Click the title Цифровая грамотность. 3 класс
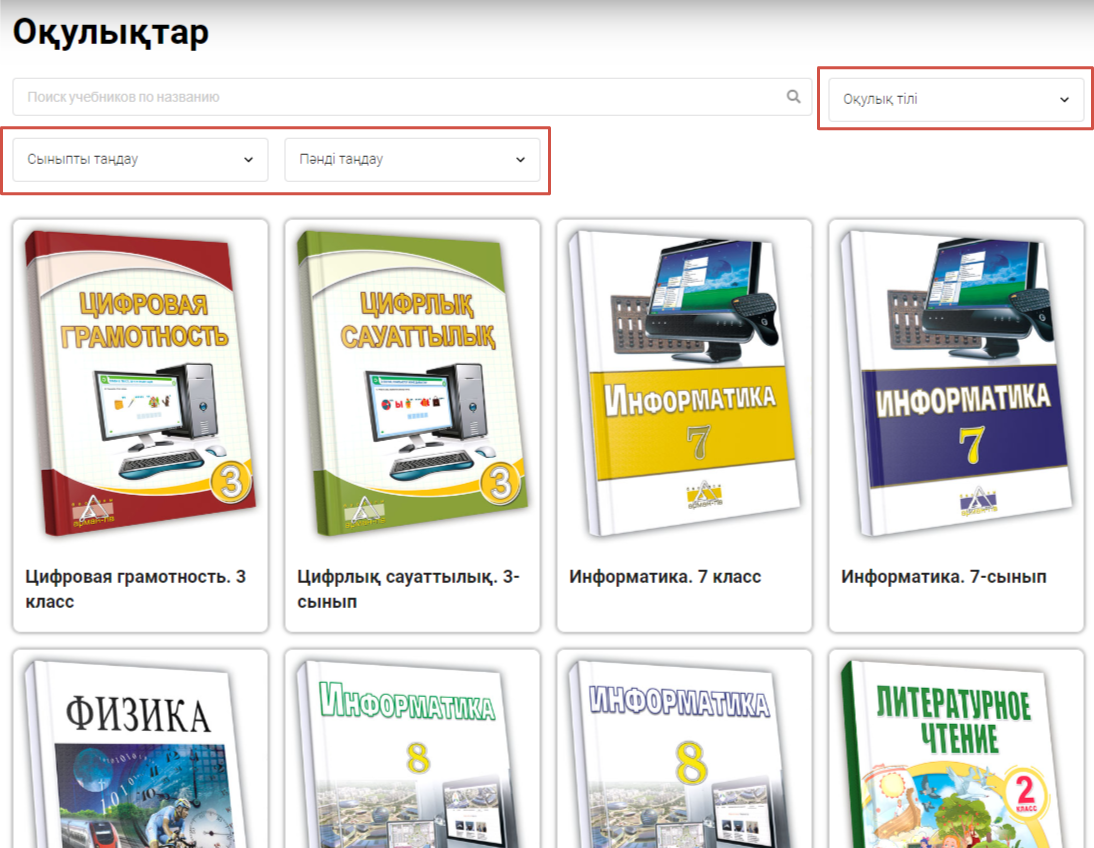1094x848 pixels. coord(135,589)
